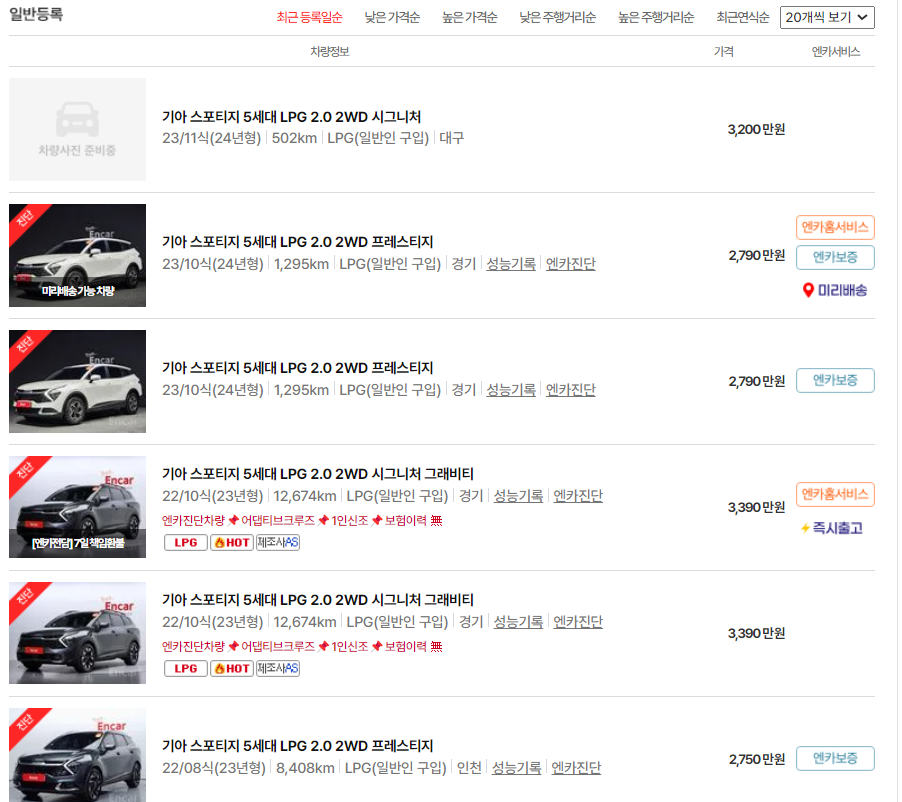Open white Sportage thumbnail without delivery label

(x=77, y=381)
